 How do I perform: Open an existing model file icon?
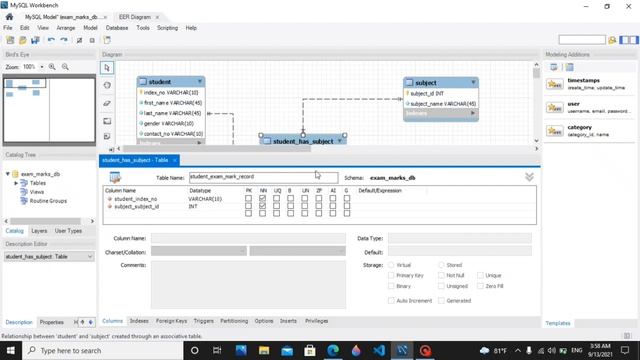click(x=23, y=40)
